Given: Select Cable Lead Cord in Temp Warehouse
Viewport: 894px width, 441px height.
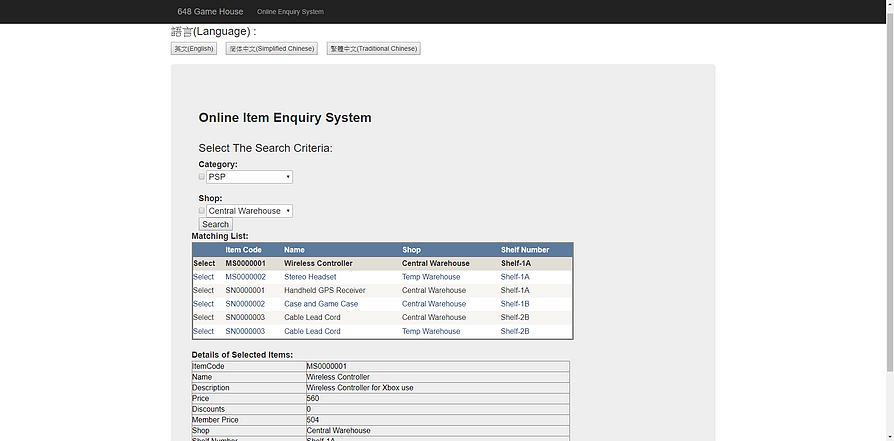Looking at the screenshot, I should pos(204,331).
